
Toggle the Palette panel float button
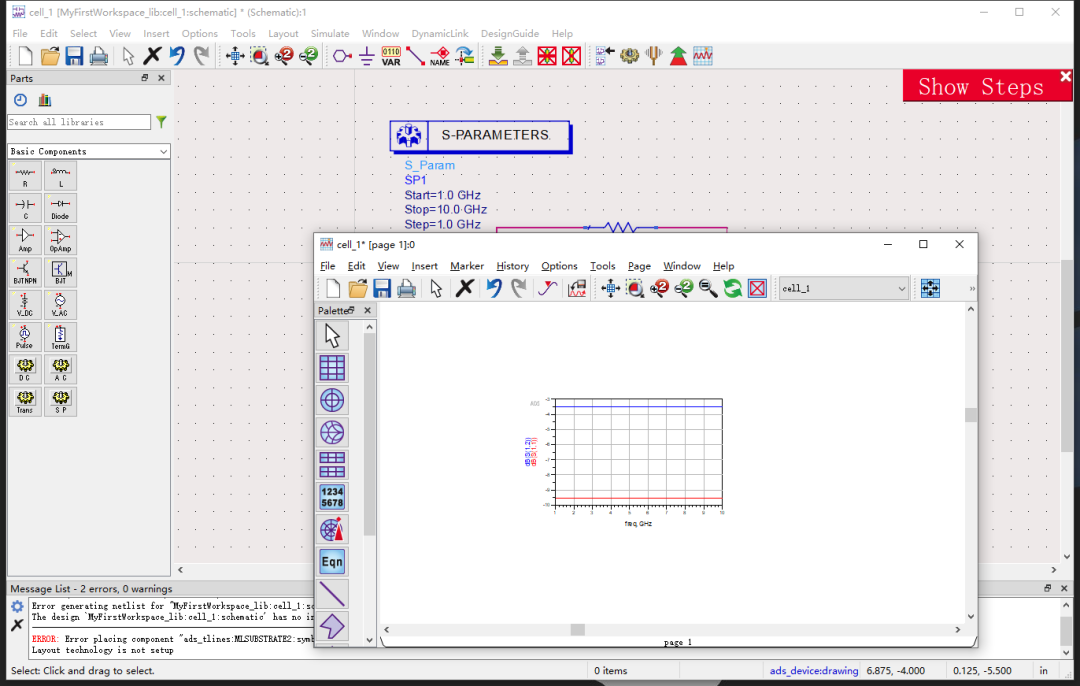click(351, 311)
